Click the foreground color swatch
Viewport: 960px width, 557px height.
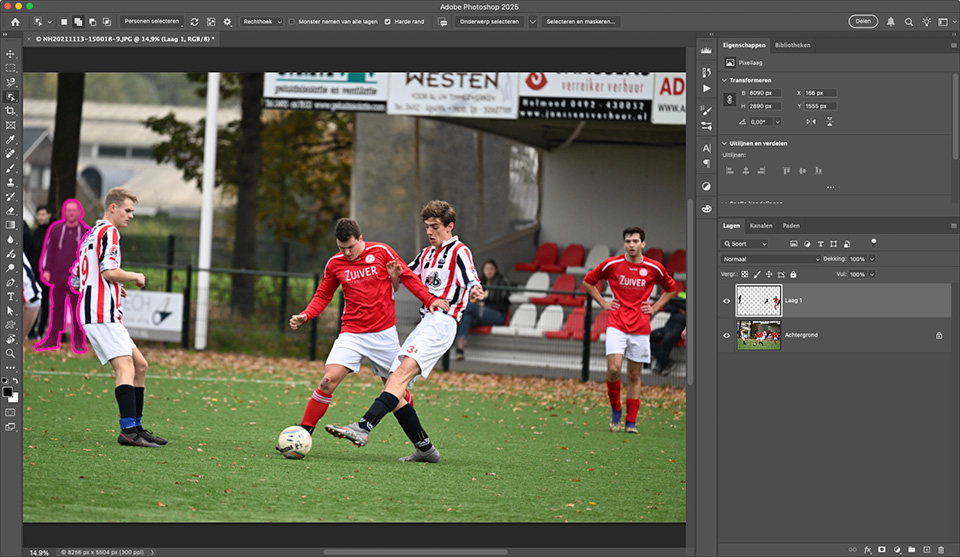pos(9,391)
